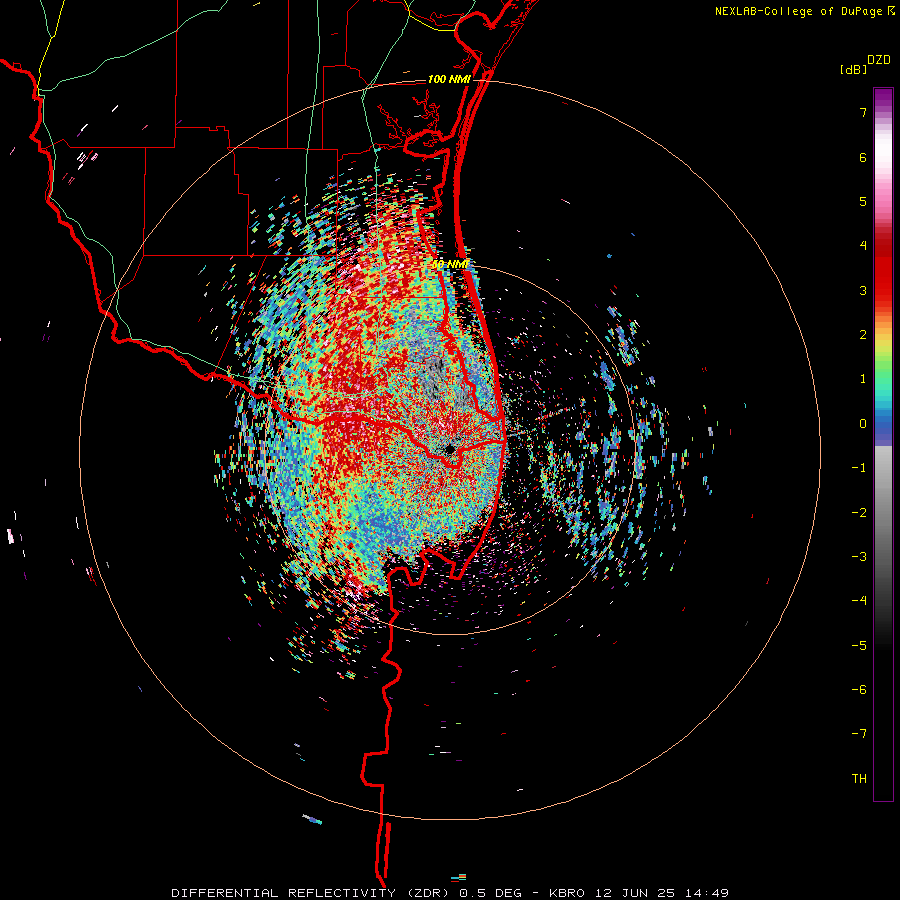
Task: Click the 4 value on the color scale
Action: [x=863, y=246]
